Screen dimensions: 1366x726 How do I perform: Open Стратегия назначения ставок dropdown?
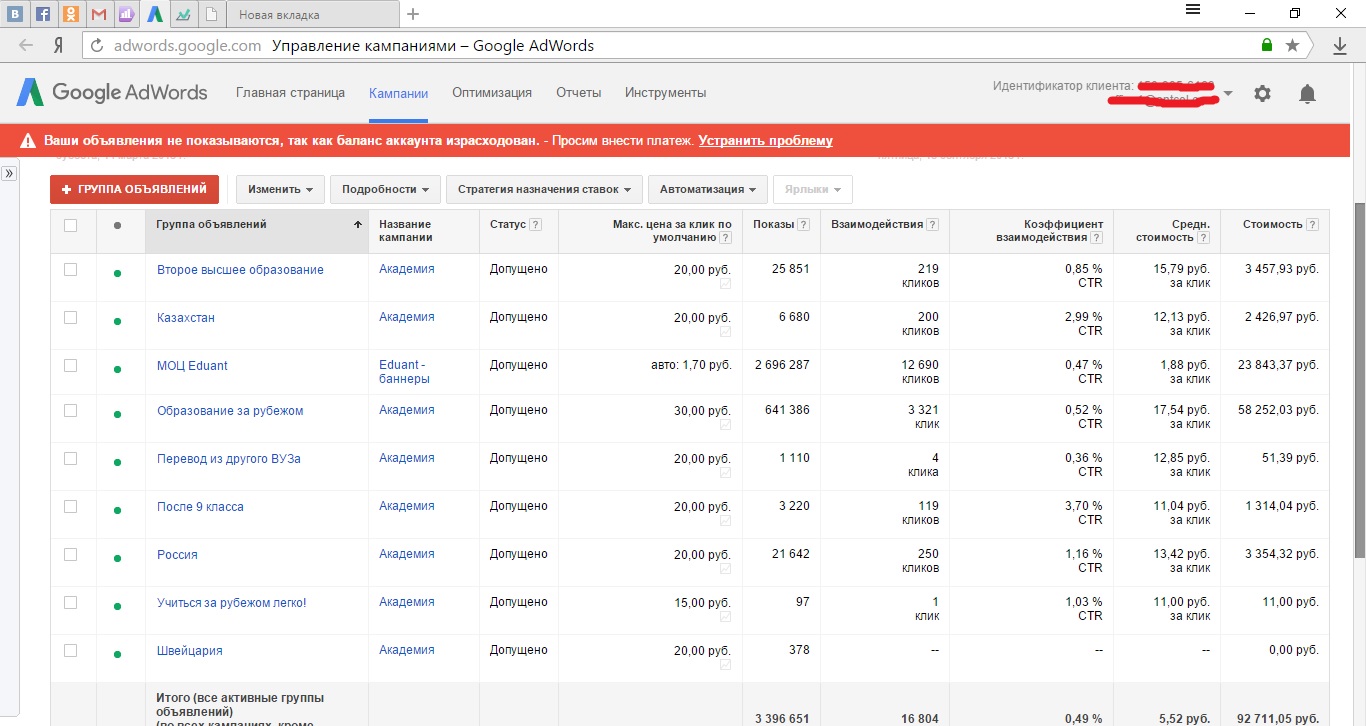tap(544, 189)
